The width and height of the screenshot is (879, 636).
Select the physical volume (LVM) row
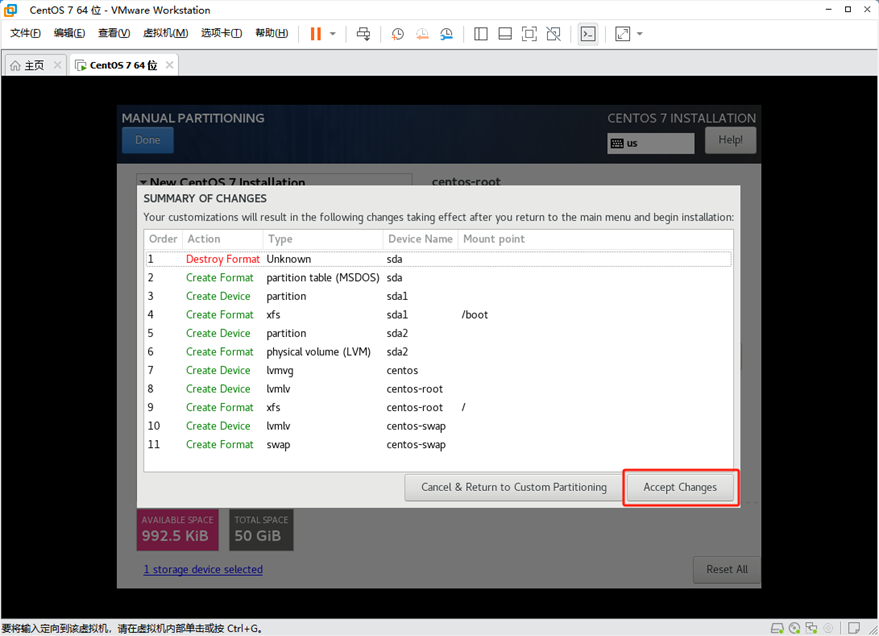(x=438, y=352)
